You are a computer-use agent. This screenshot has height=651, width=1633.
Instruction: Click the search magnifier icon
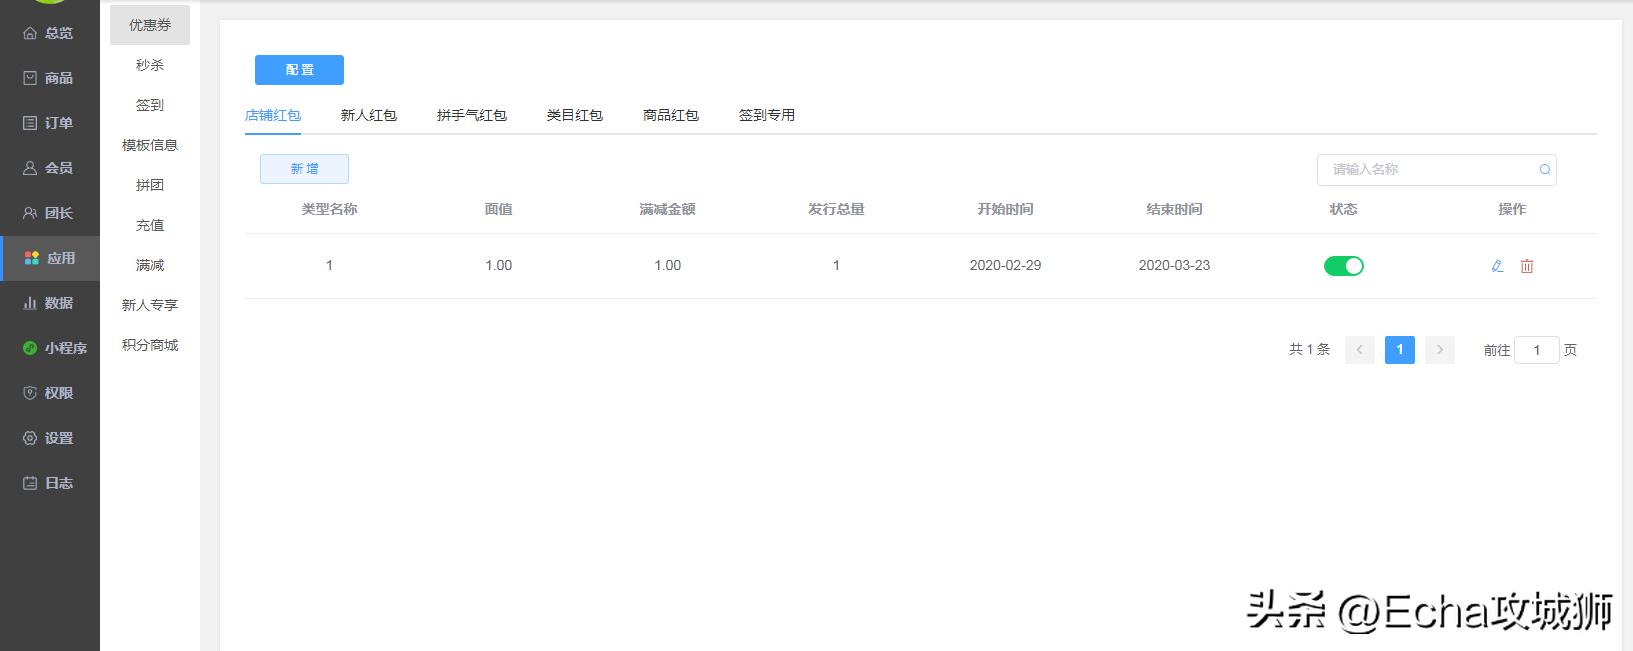pos(1544,170)
